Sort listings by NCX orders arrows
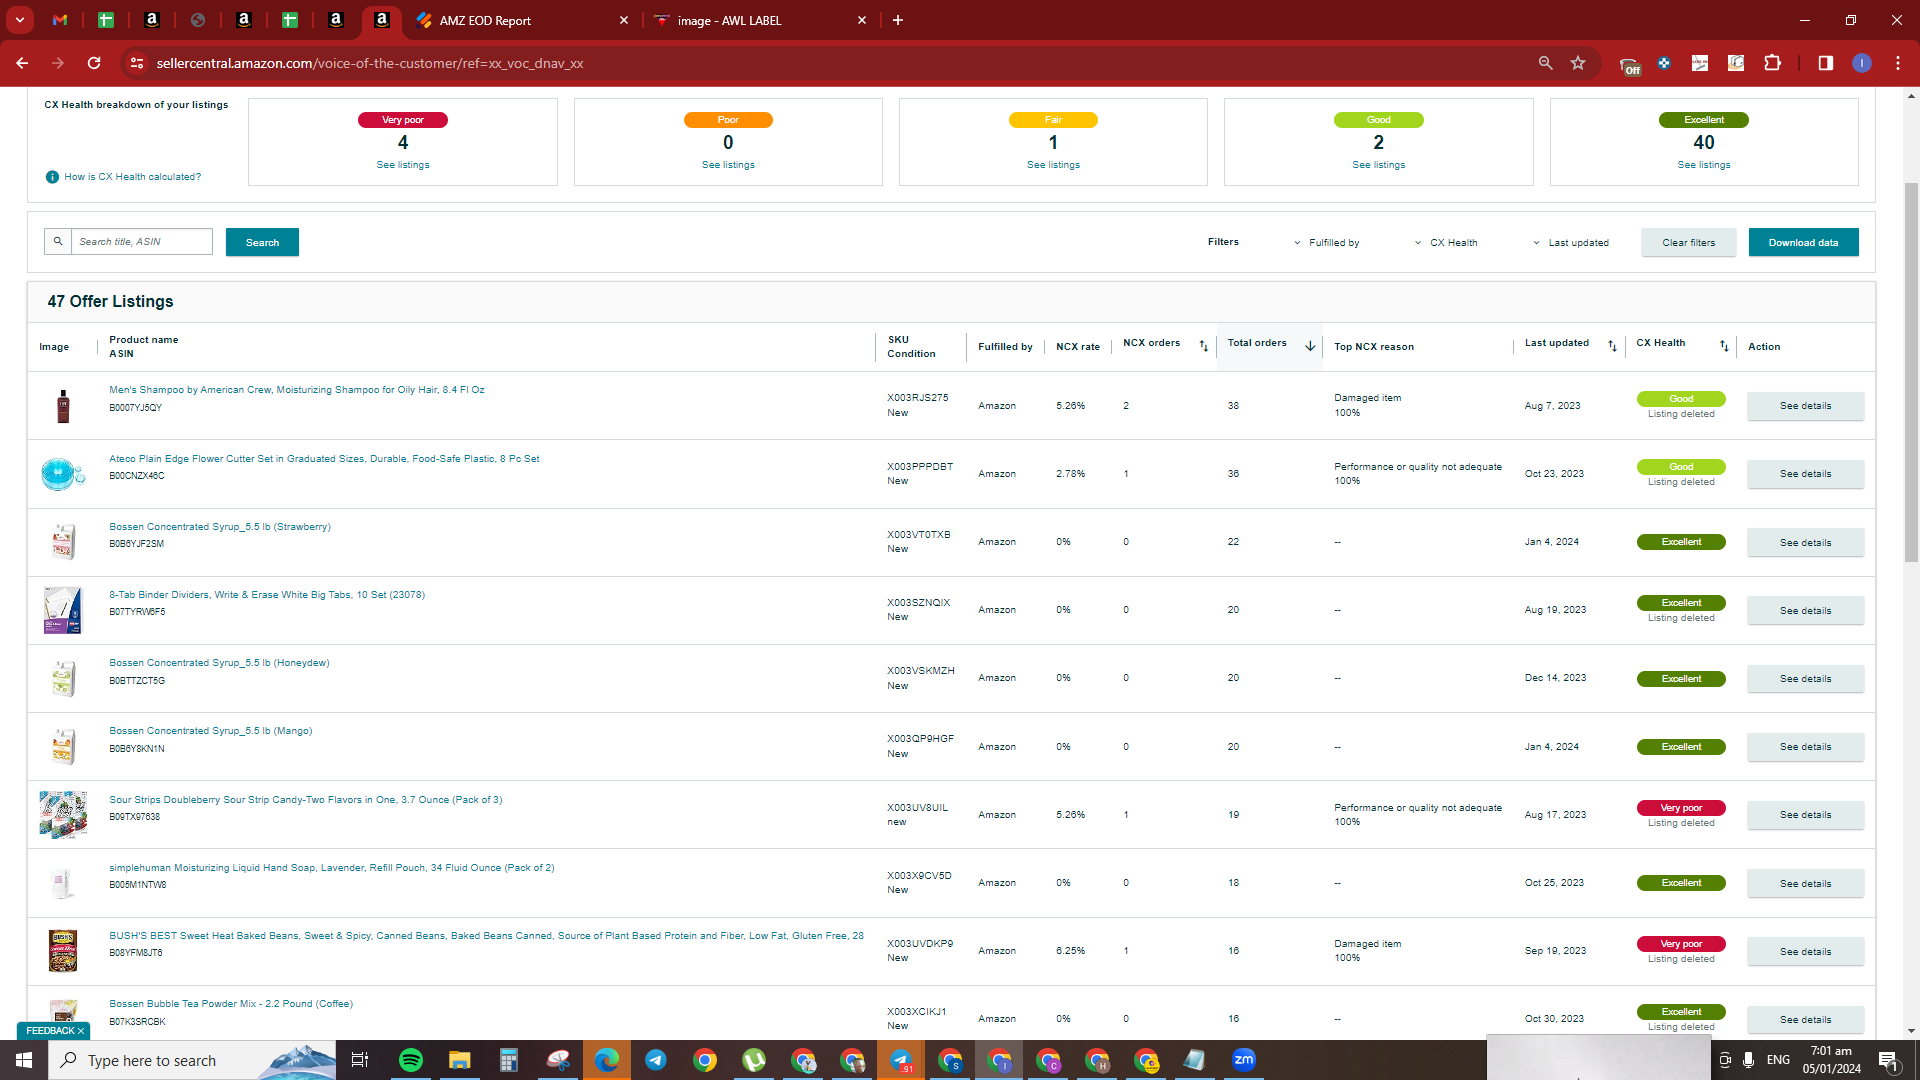Image resolution: width=1920 pixels, height=1080 pixels. 1204,346
